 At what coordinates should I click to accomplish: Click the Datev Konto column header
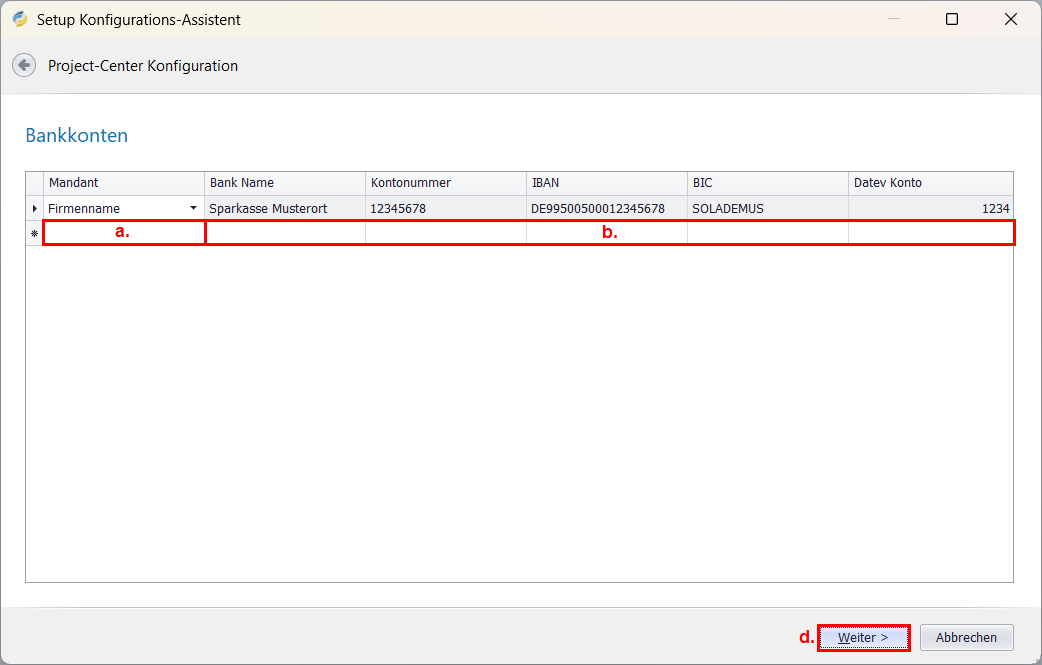pos(930,183)
